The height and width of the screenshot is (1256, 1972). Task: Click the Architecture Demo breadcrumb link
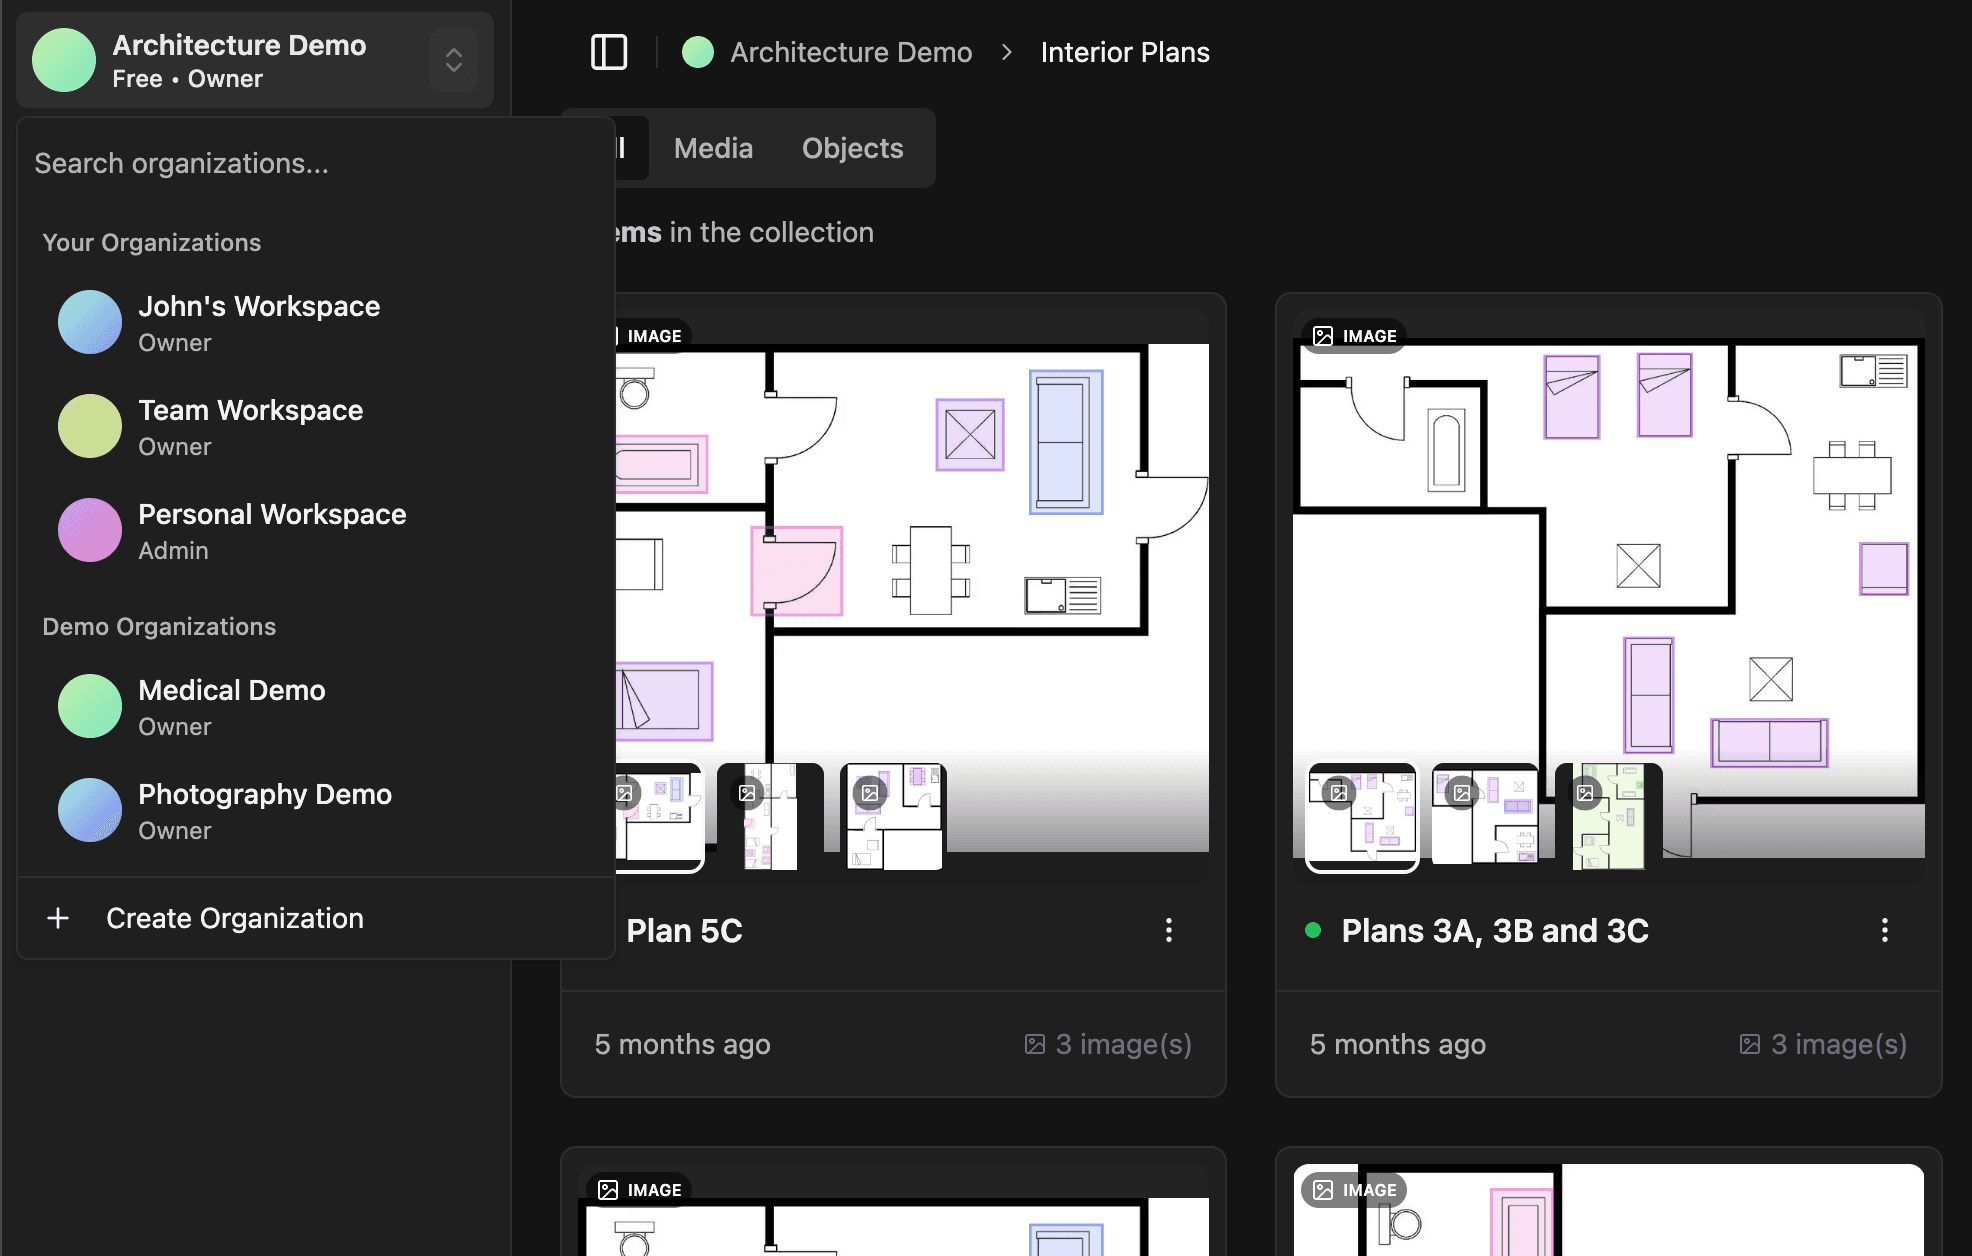point(850,52)
